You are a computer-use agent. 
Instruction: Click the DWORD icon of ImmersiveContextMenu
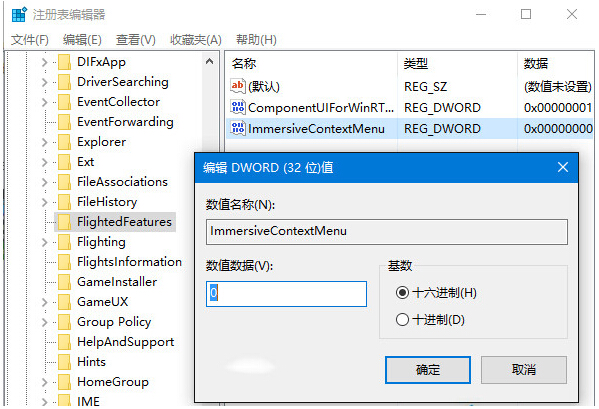point(238,128)
